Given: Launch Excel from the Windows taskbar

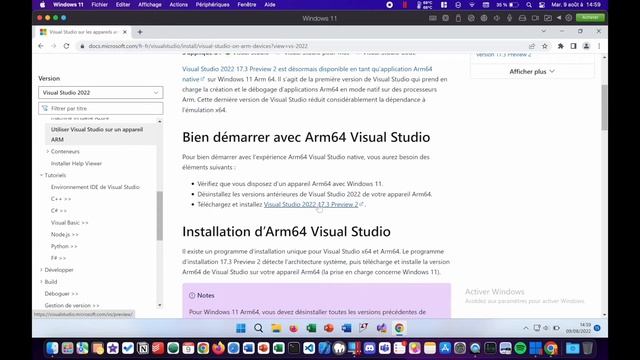Looking at the screenshot, I should click(x=311, y=328).
